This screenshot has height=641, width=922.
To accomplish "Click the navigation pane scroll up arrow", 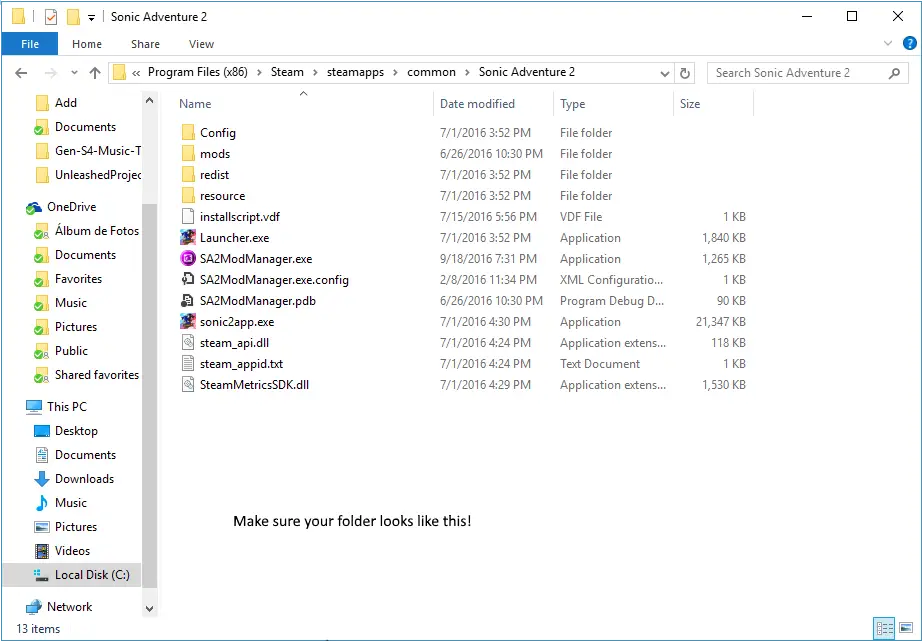I will (x=149, y=101).
